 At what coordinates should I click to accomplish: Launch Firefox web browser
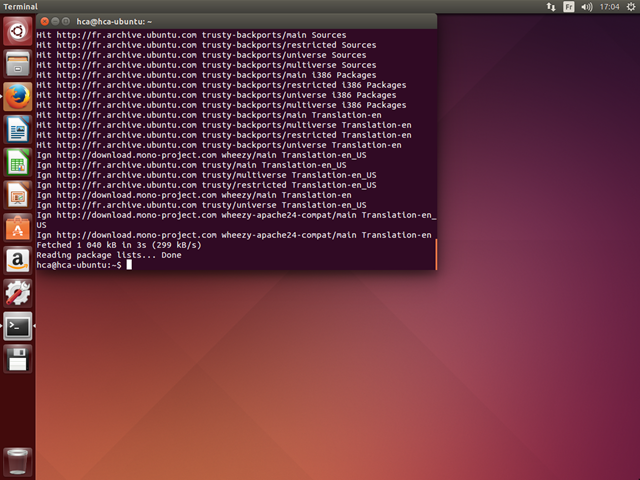(18, 97)
